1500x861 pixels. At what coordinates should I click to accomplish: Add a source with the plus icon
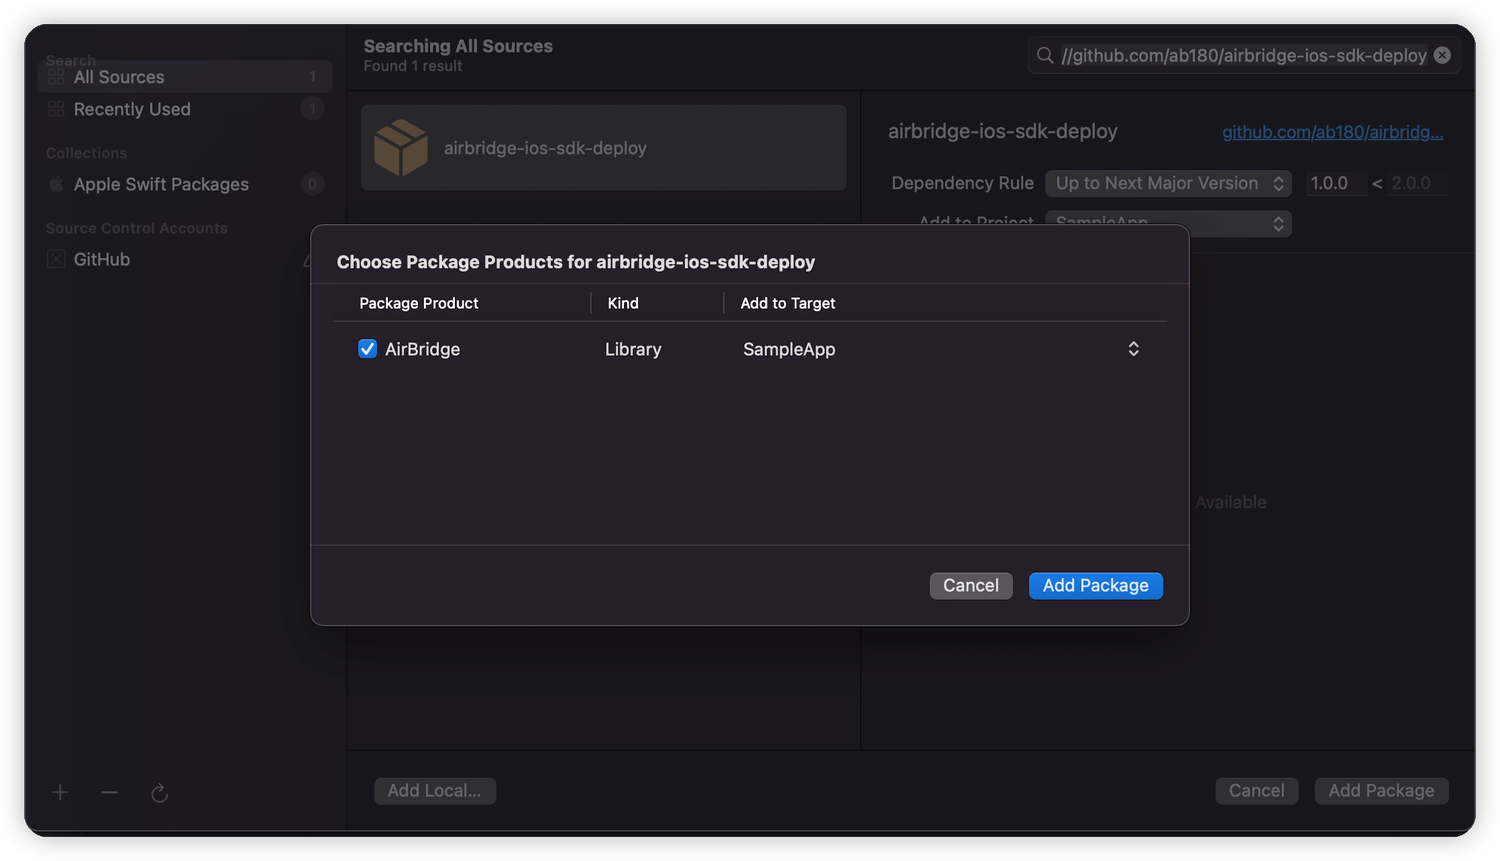[60, 793]
